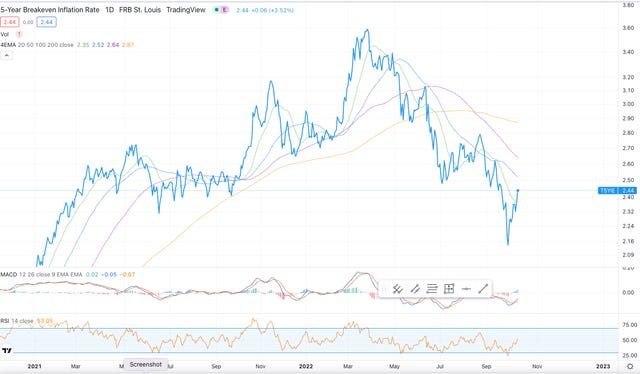Click the 2.87 orange EMA value
Screen dimensions: 640x374
point(128,45)
